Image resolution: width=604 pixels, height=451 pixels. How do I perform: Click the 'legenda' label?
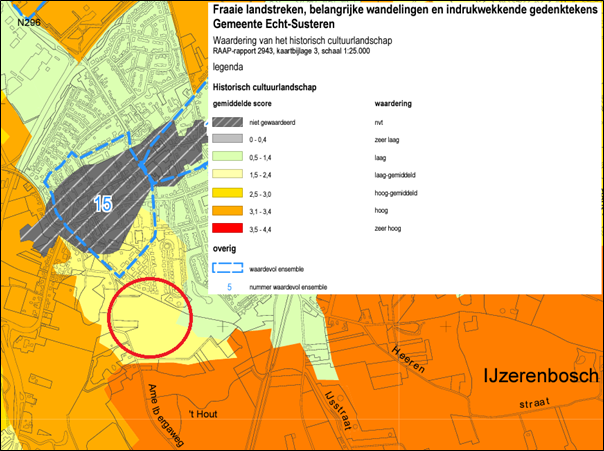[x=228, y=67]
